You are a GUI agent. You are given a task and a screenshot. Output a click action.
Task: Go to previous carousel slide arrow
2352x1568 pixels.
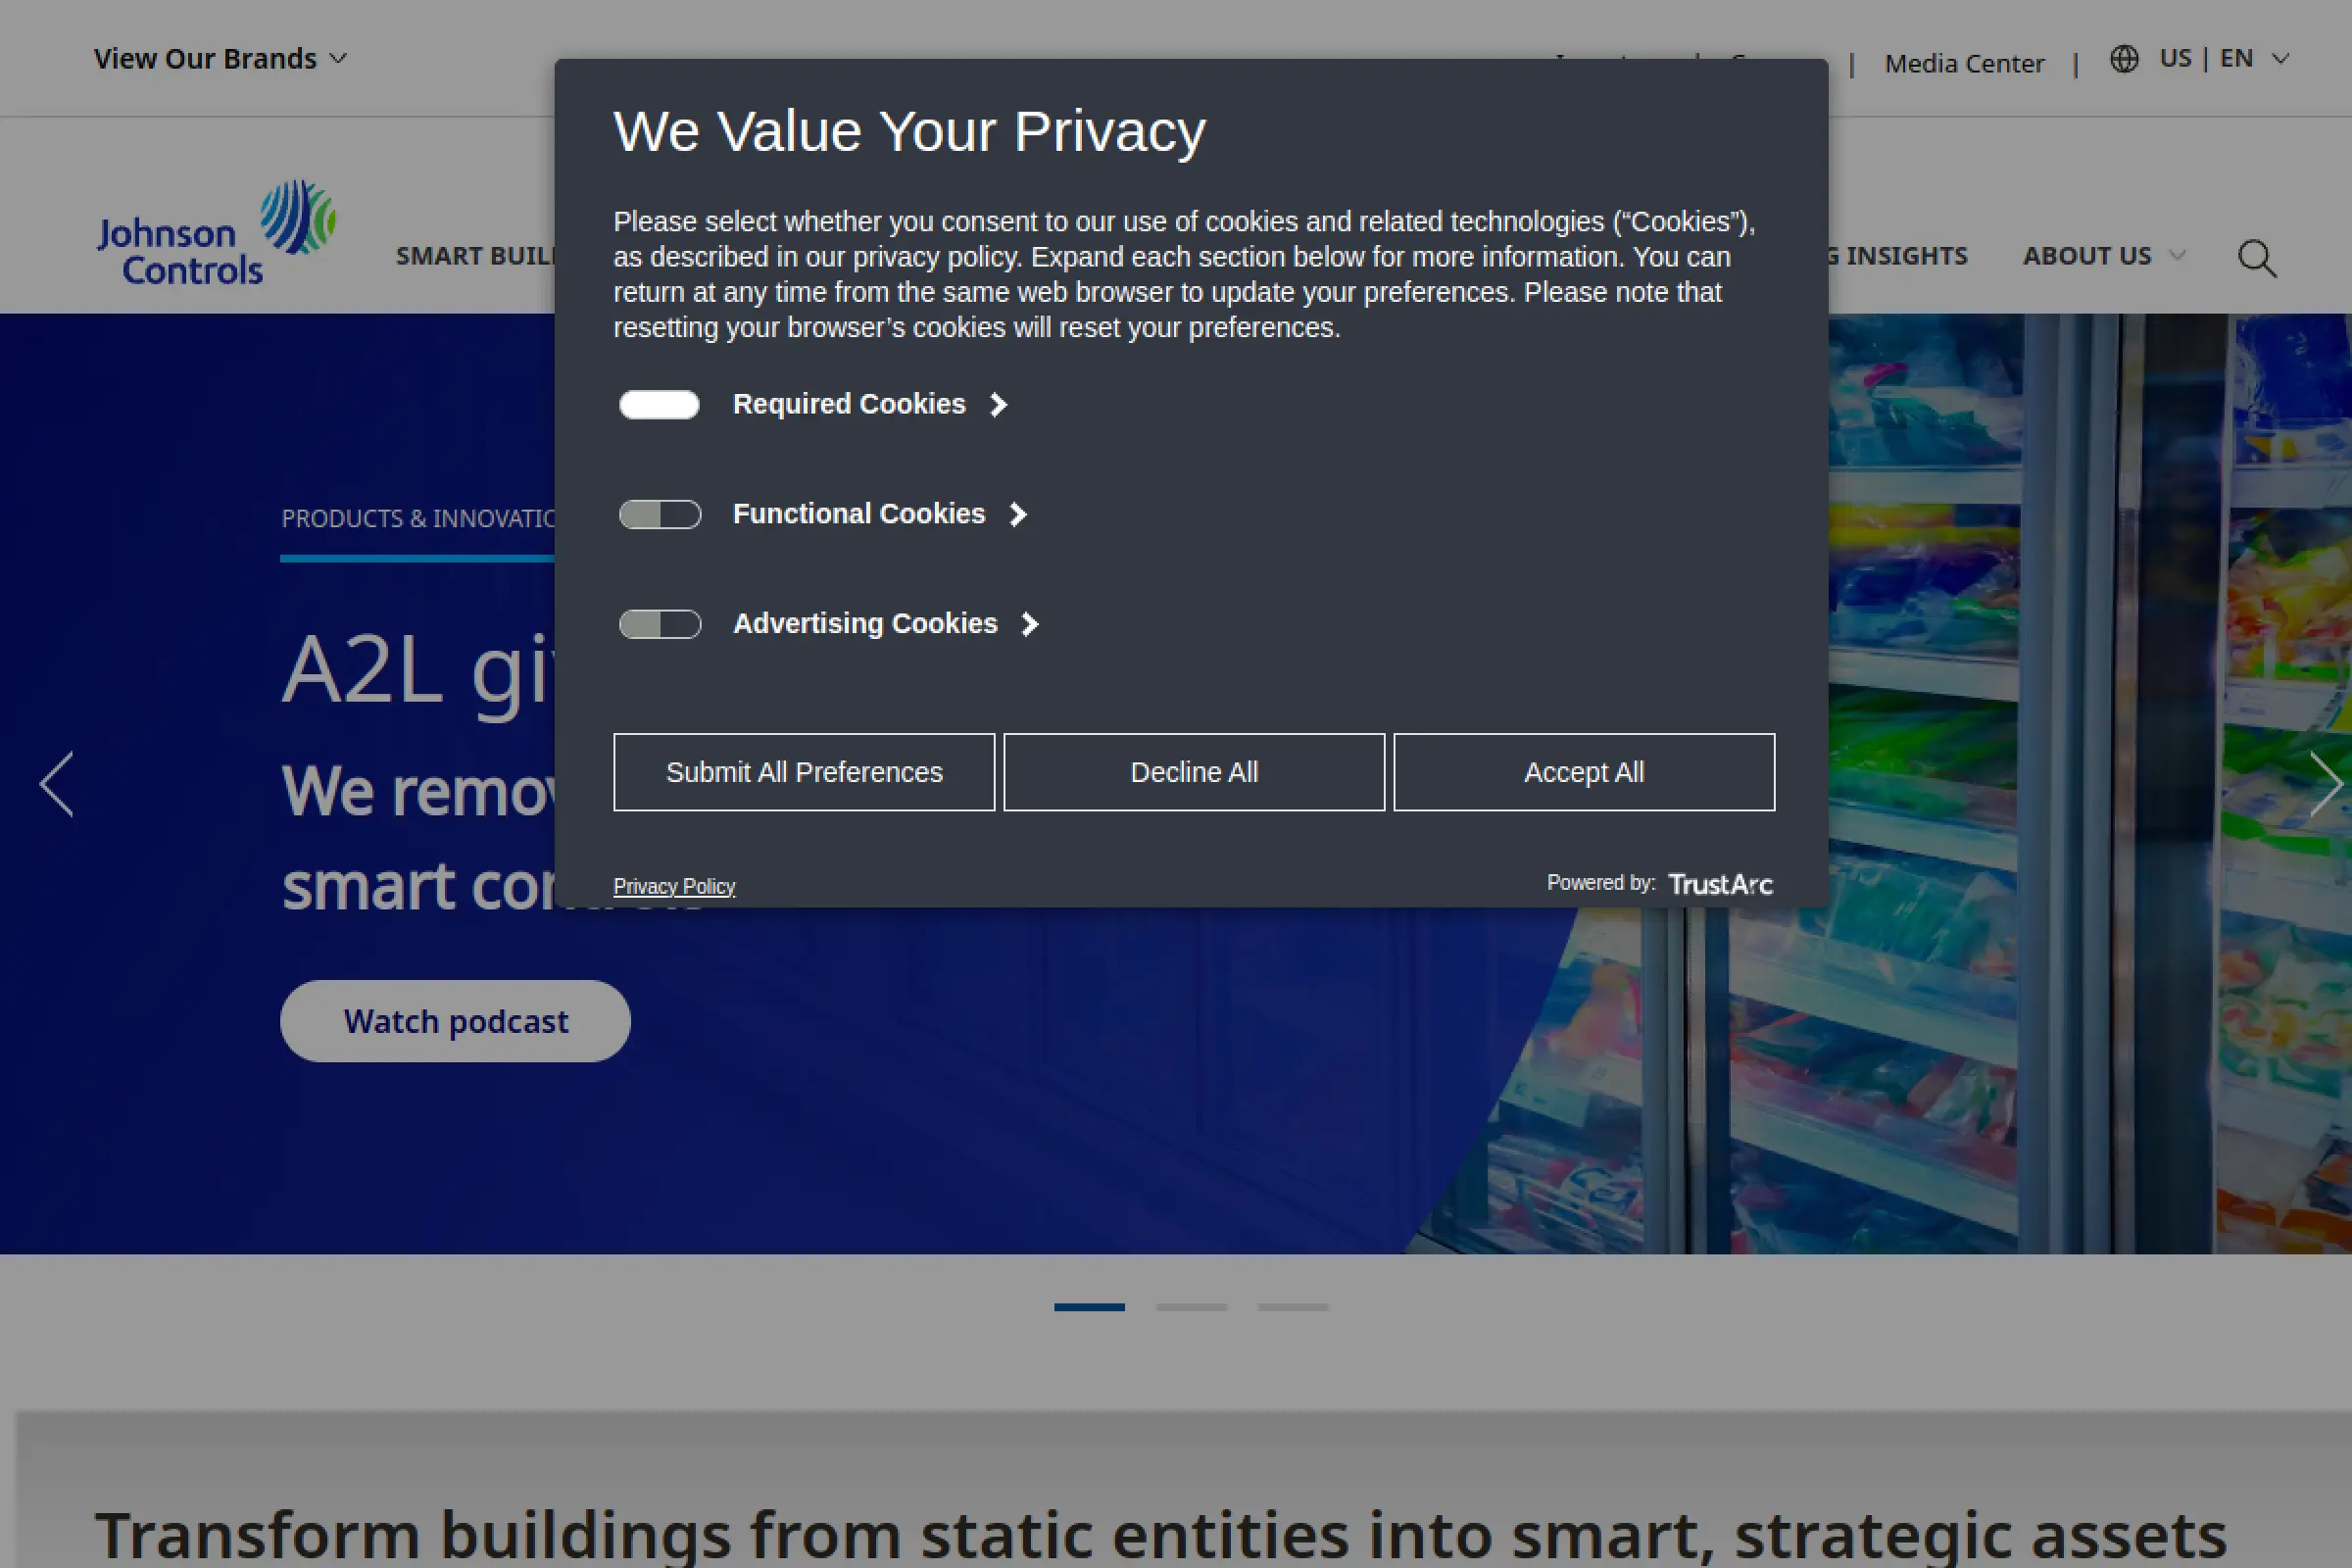57,784
